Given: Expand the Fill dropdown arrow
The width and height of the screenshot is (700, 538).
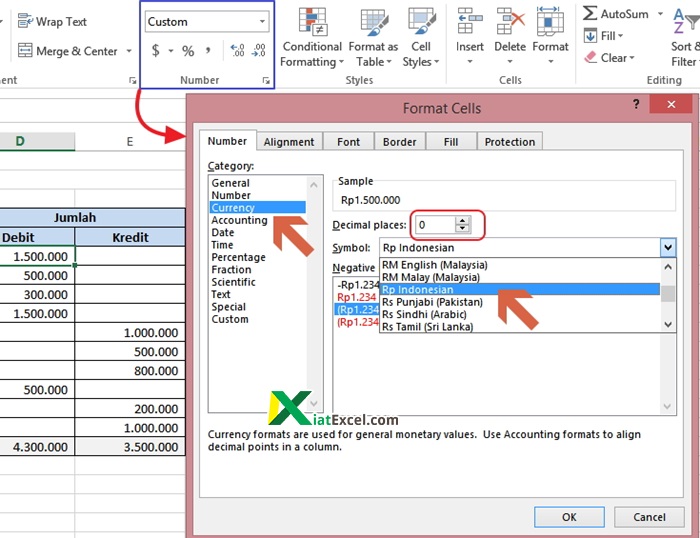Looking at the screenshot, I should (x=621, y=35).
